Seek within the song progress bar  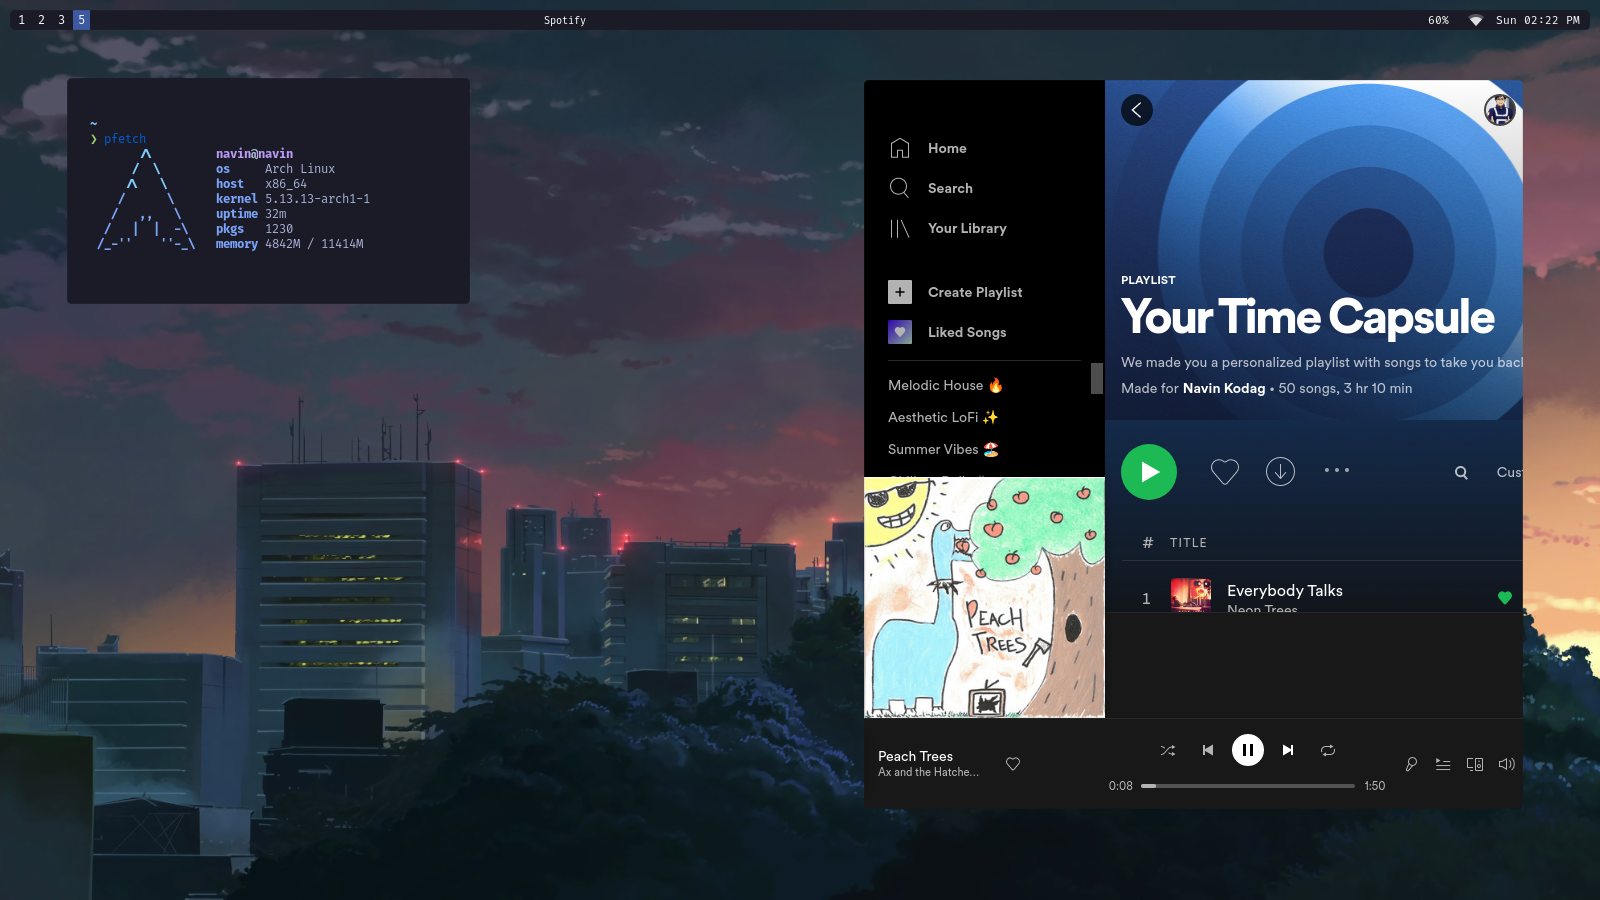click(x=1248, y=786)
